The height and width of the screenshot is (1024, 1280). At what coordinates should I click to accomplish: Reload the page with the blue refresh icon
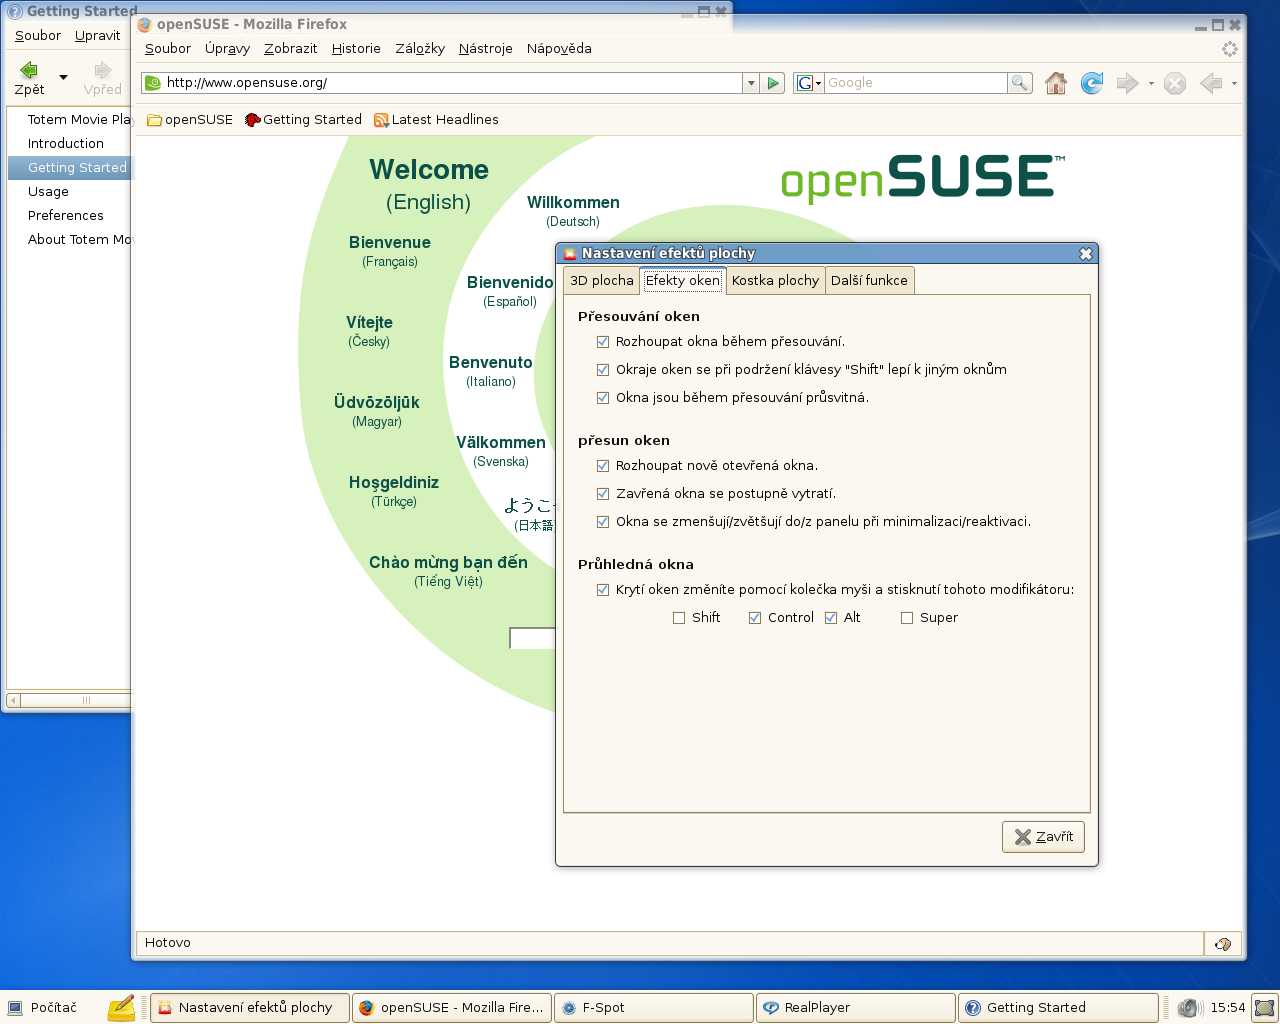pyautogui.click(x=1092, y=83)
